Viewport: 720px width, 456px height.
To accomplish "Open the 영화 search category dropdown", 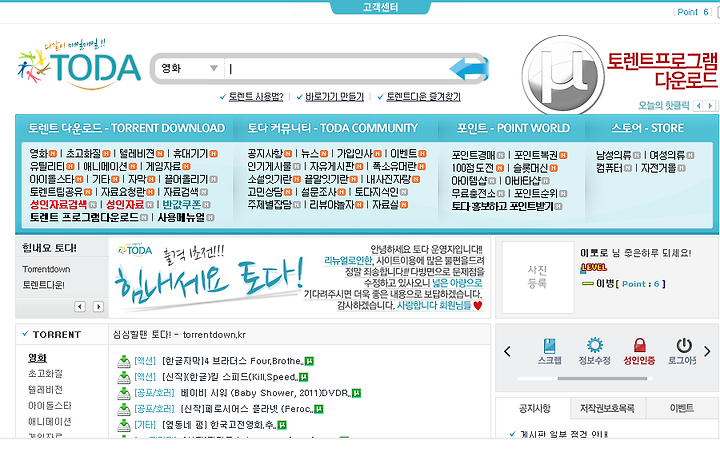I will pyautogui.click(x=188, y=68).
